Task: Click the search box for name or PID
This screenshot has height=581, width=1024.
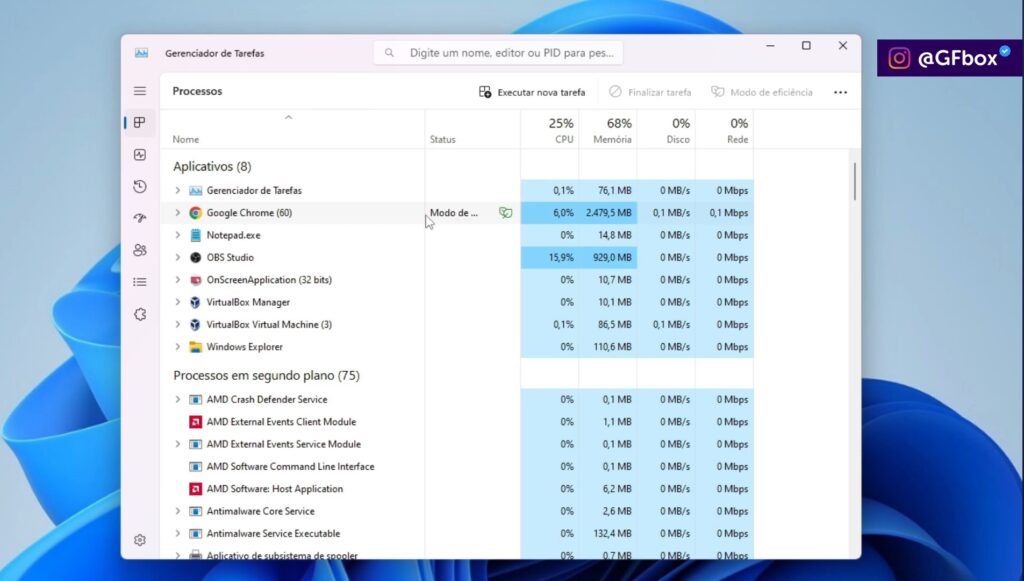Action: click(498, 53)
